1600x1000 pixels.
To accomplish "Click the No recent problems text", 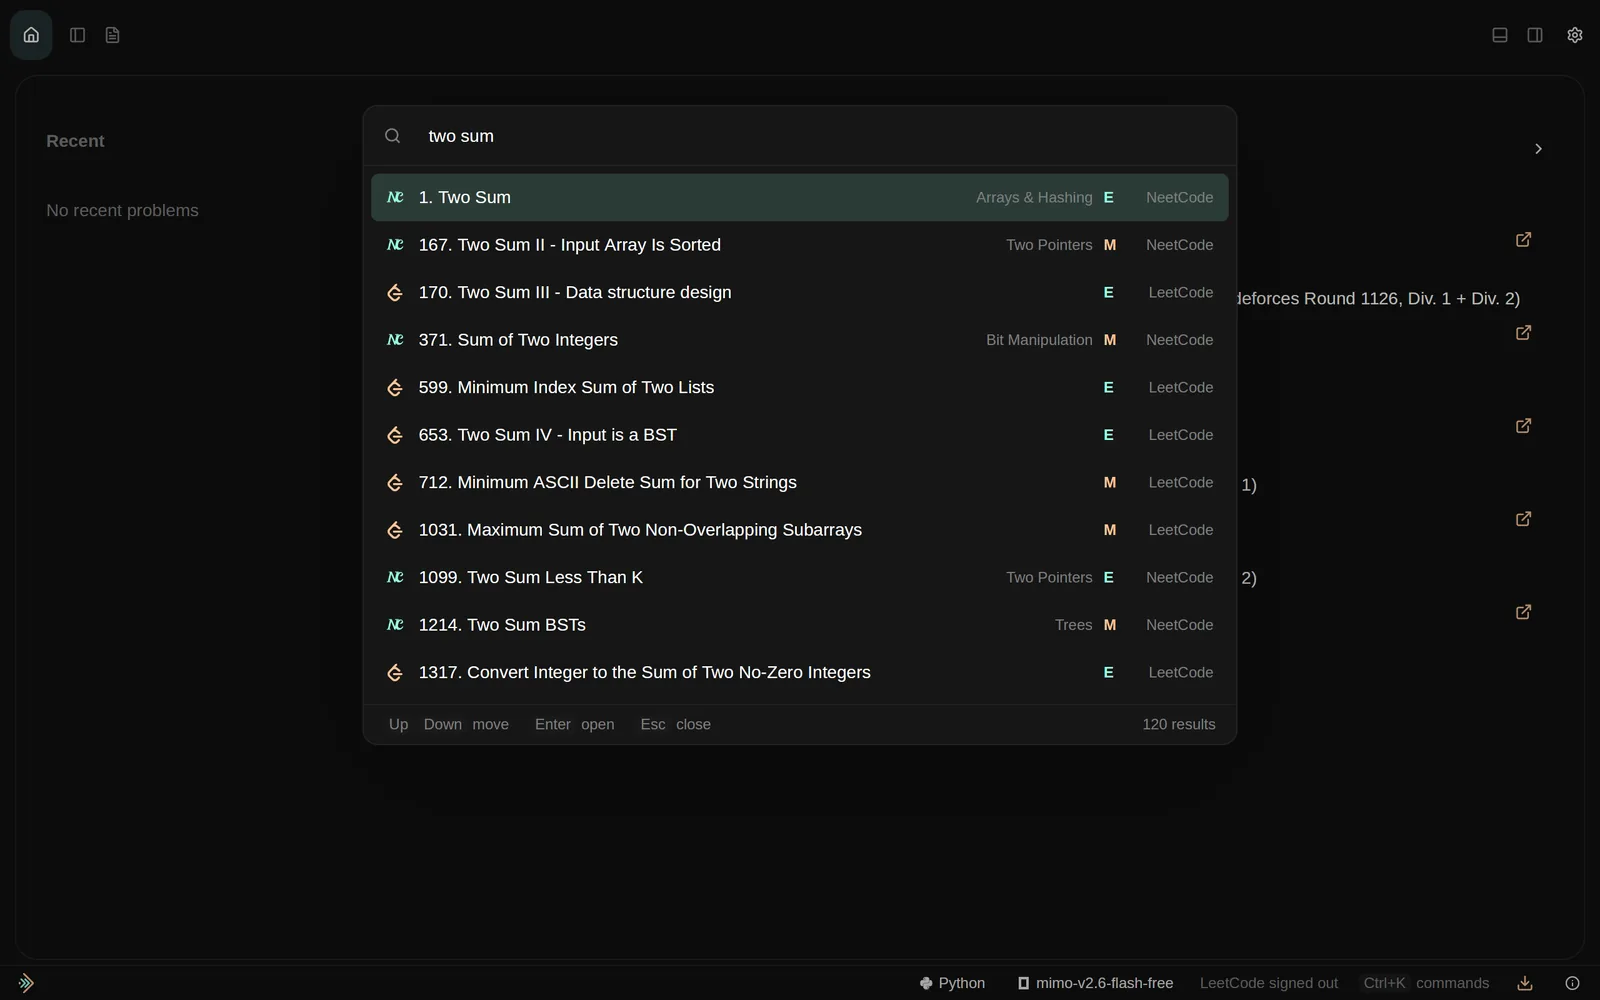I will (122, 210).
